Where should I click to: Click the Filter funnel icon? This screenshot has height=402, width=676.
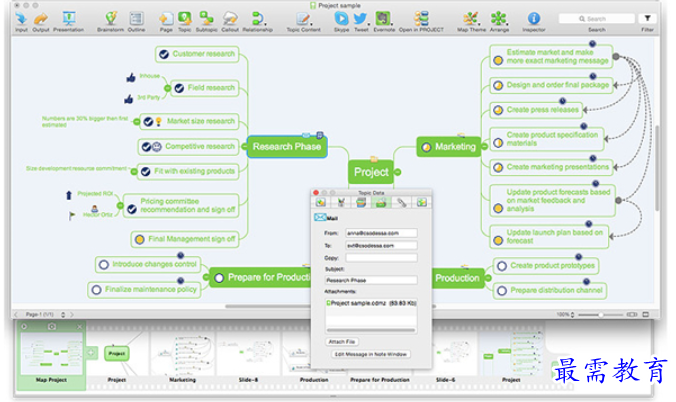648,19
